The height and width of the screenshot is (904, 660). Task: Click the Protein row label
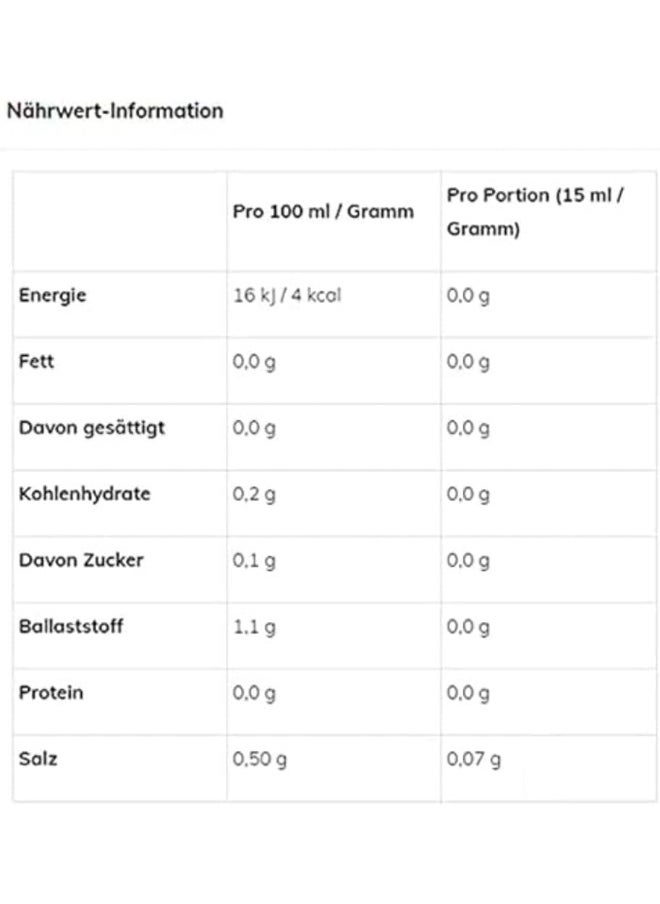[51, 692]
